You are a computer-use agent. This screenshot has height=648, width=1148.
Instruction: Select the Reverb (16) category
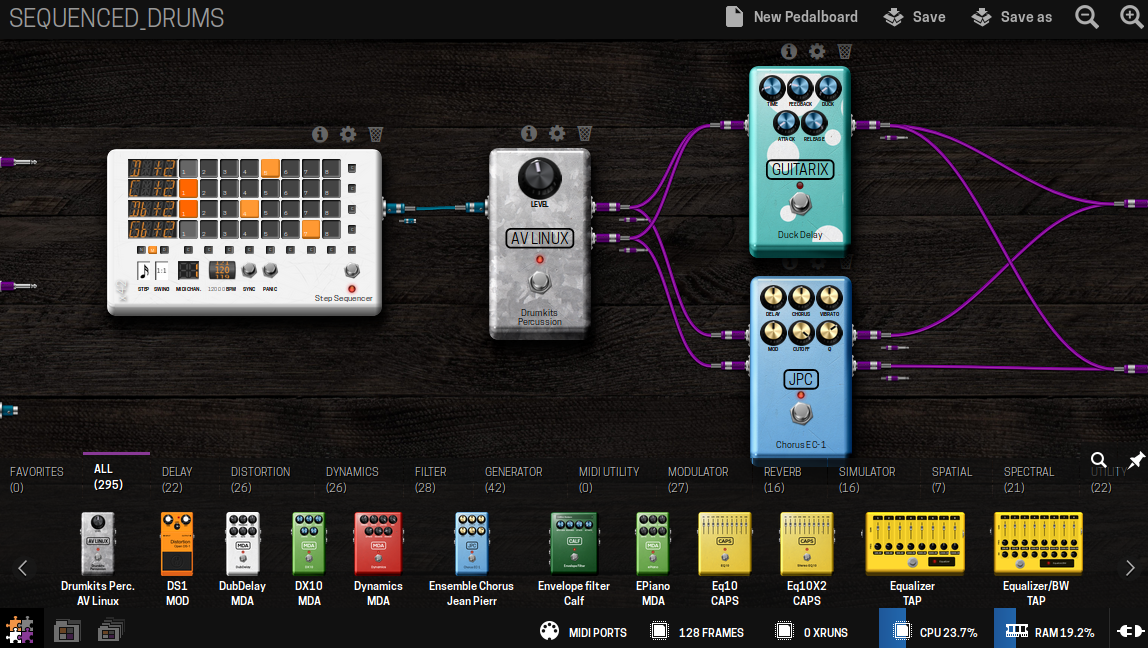coord(782,479)
